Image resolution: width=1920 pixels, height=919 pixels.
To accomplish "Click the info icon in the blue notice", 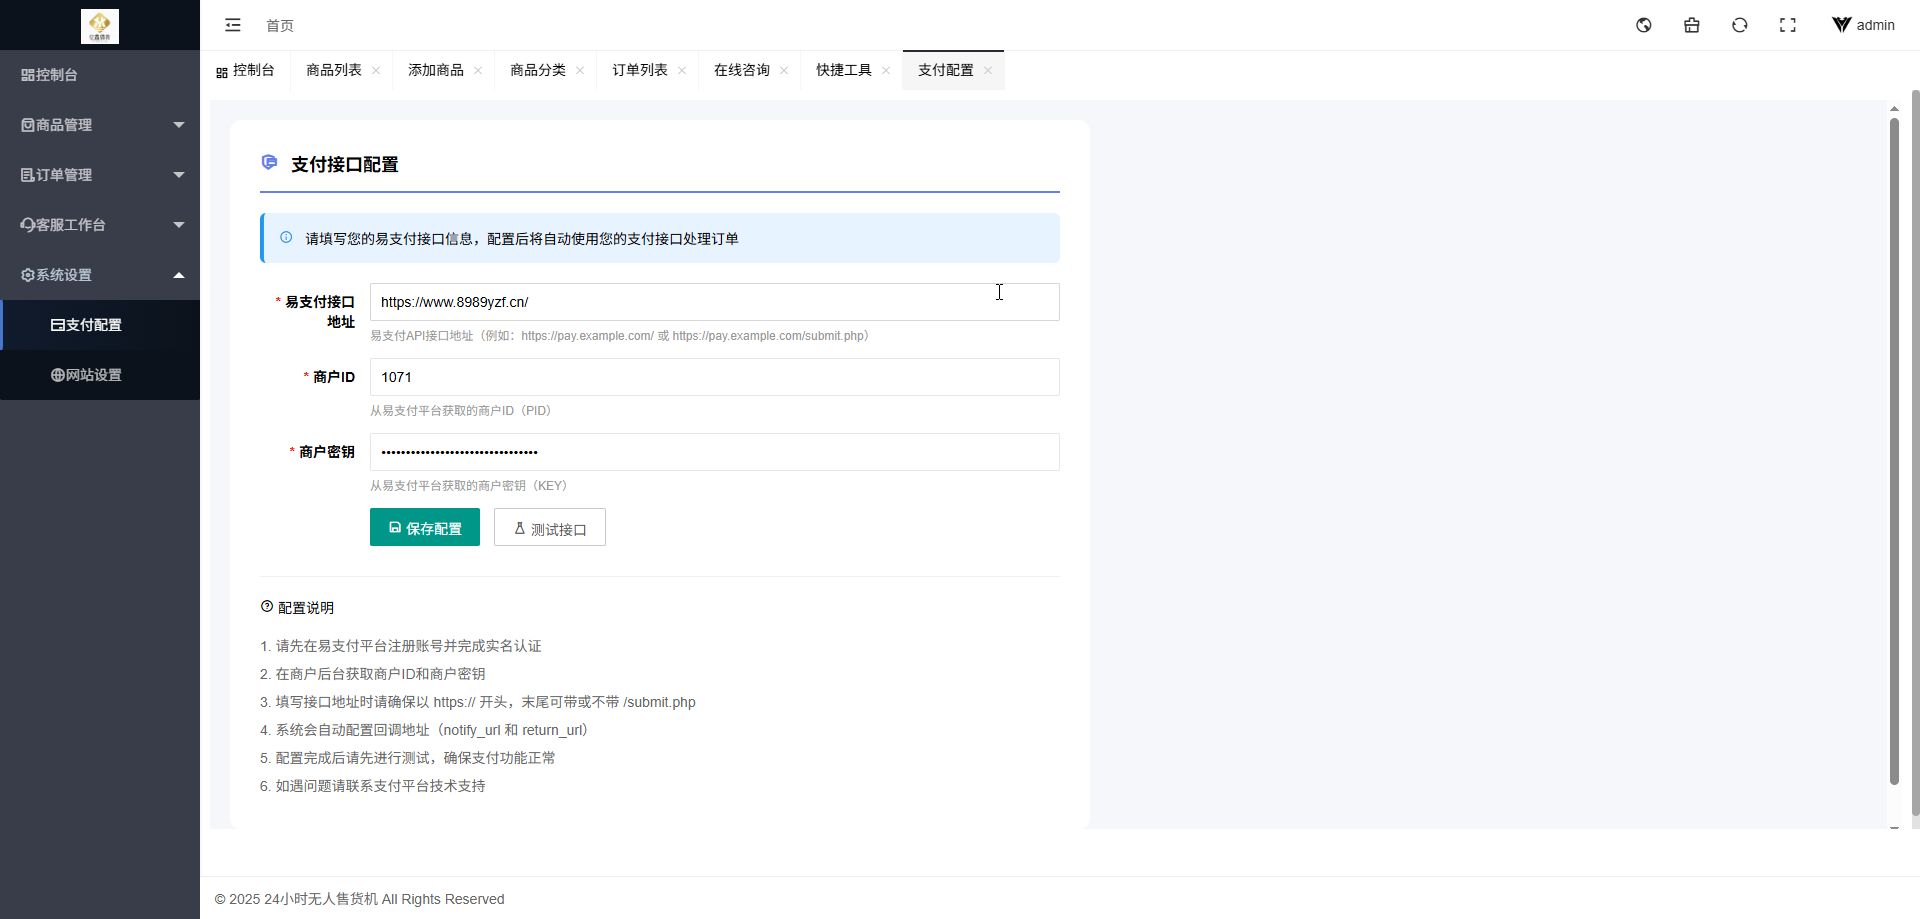I will point(286,238).
